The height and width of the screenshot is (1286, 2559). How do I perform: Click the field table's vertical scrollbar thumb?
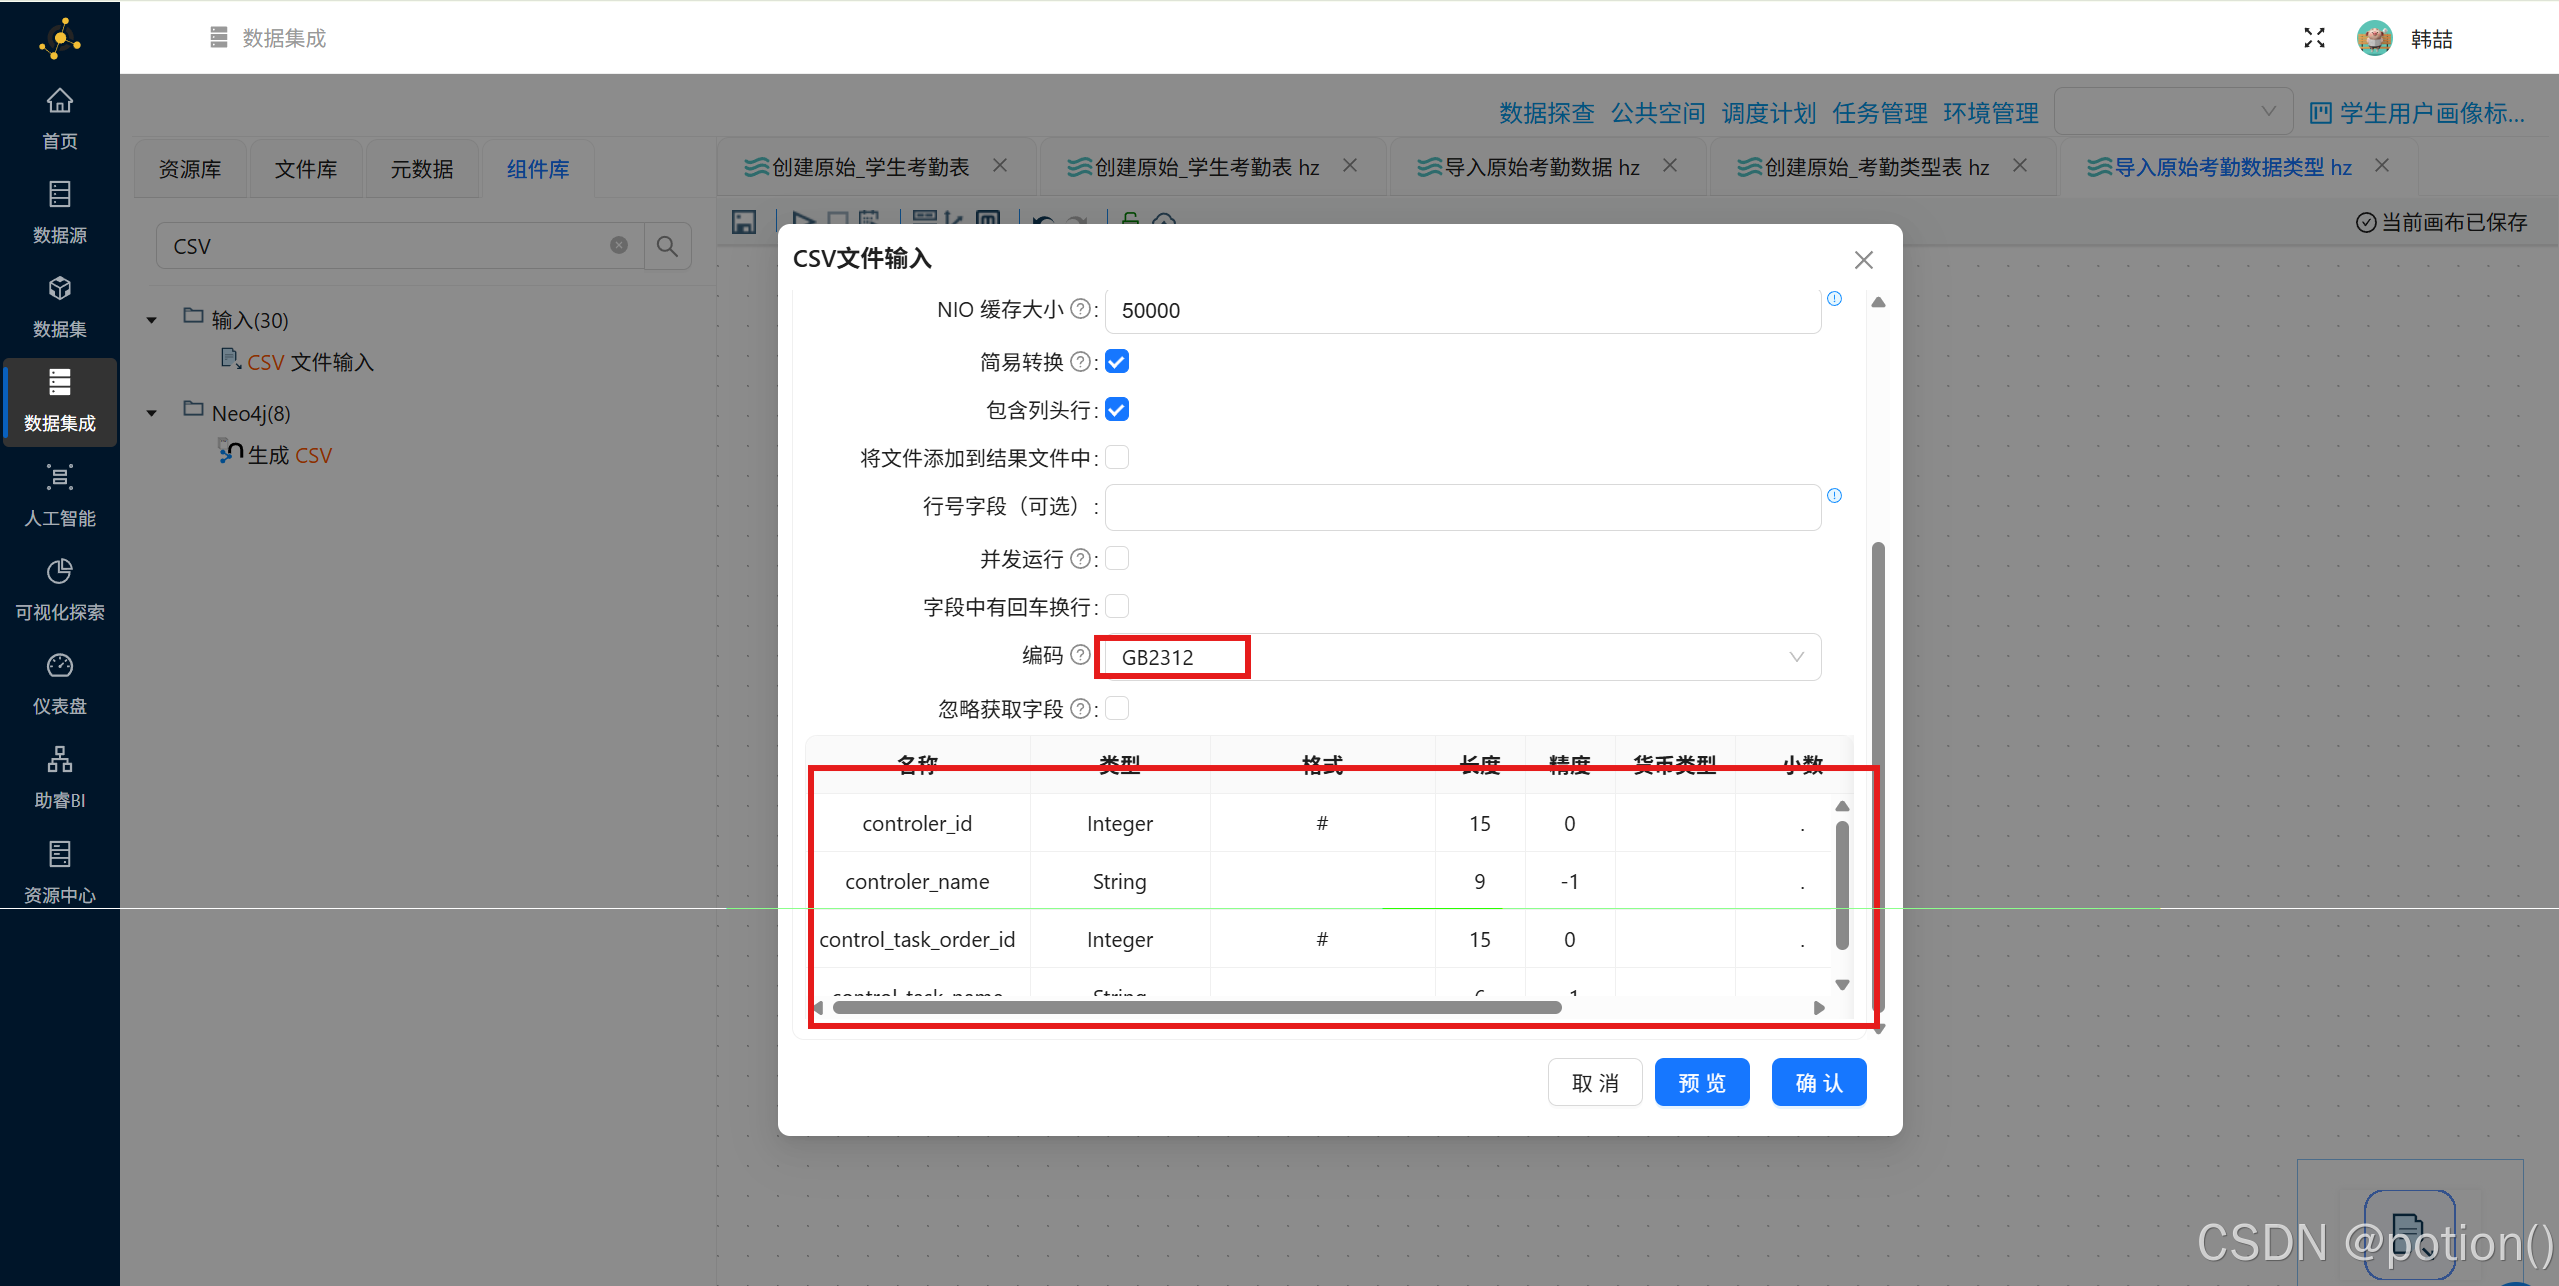tap(1842, 885)
